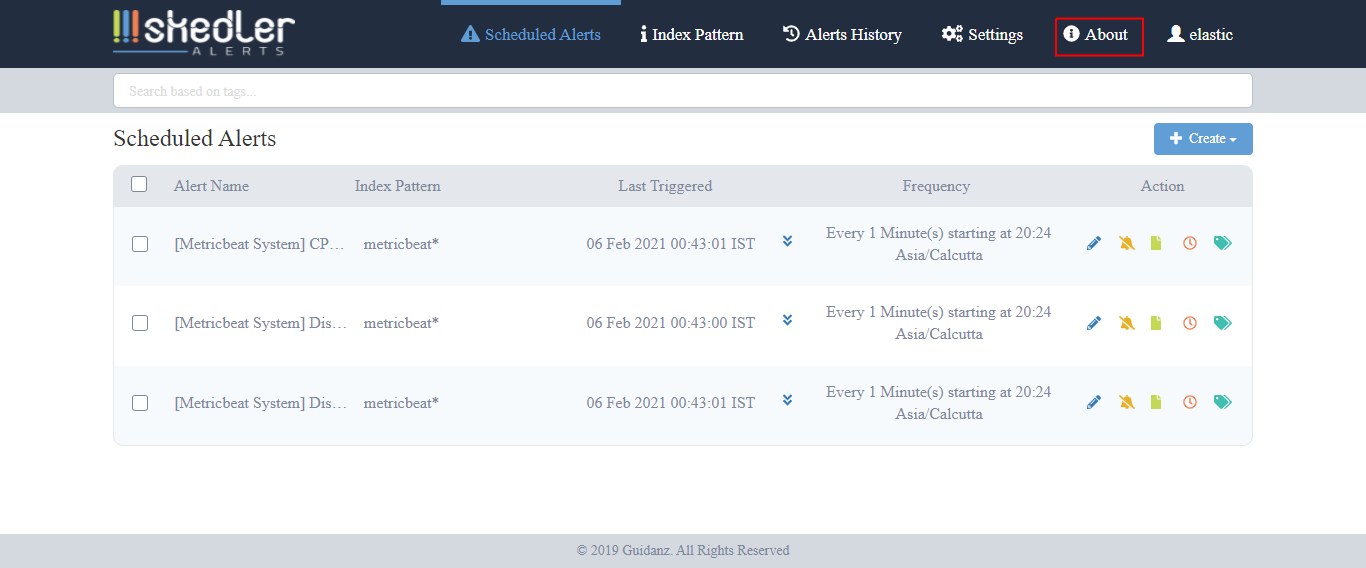Open the Settings menu item
1366x568 pixels.
(x=982, y=34)
